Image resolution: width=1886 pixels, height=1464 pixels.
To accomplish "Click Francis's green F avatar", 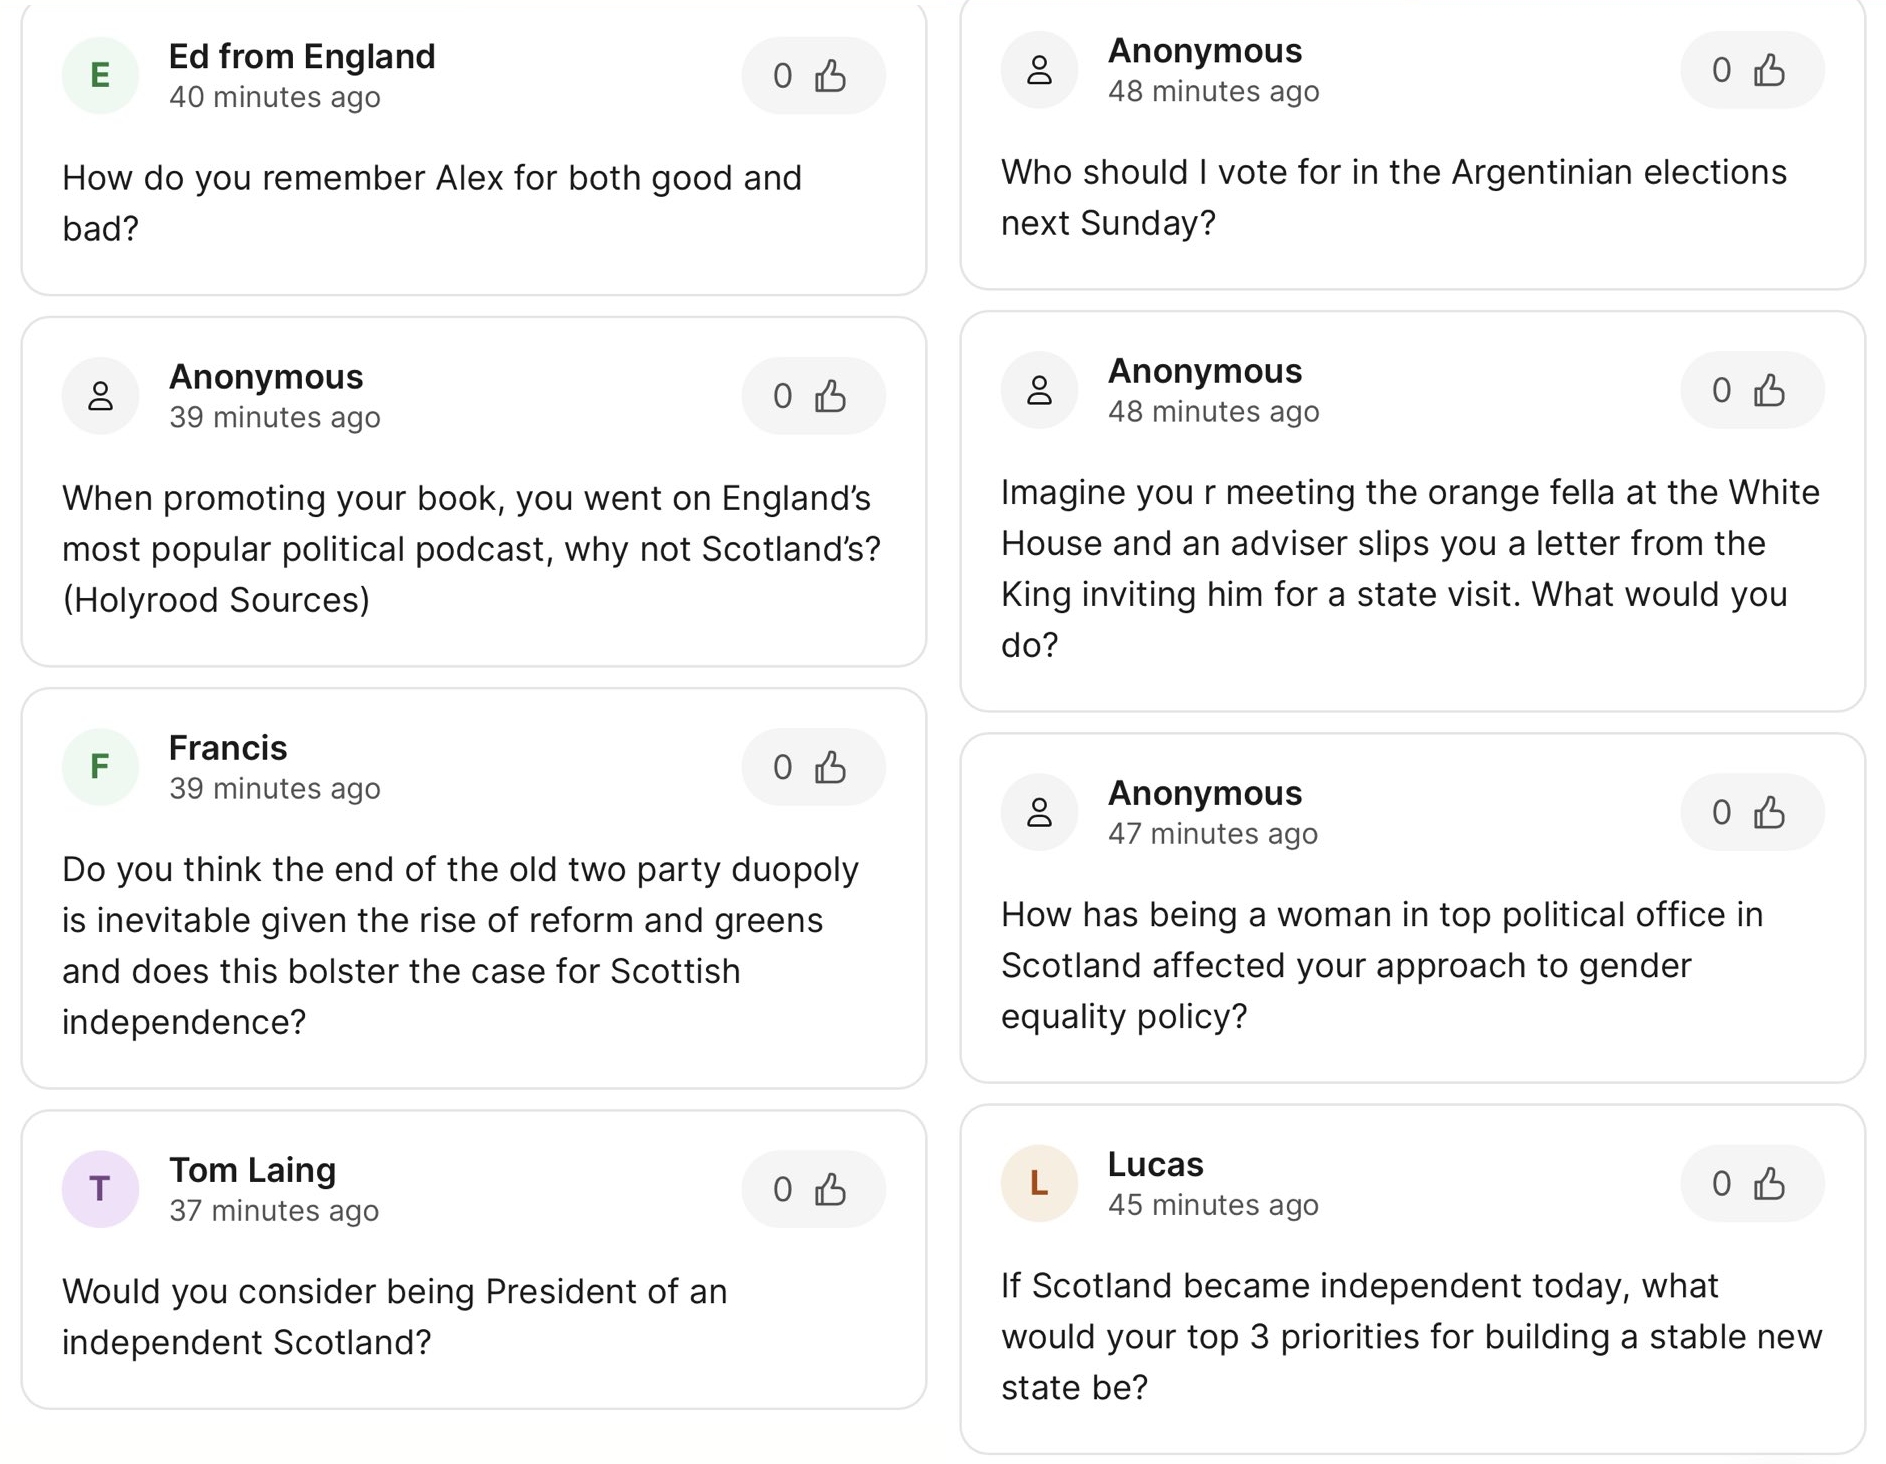I will click(100, 767).
